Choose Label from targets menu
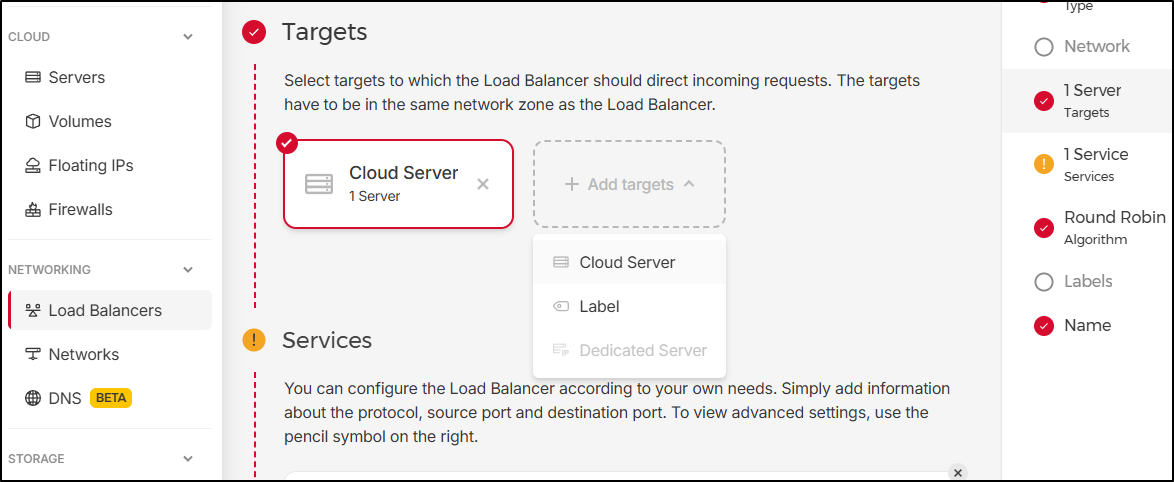1174x482 pixels. point(599,306)
